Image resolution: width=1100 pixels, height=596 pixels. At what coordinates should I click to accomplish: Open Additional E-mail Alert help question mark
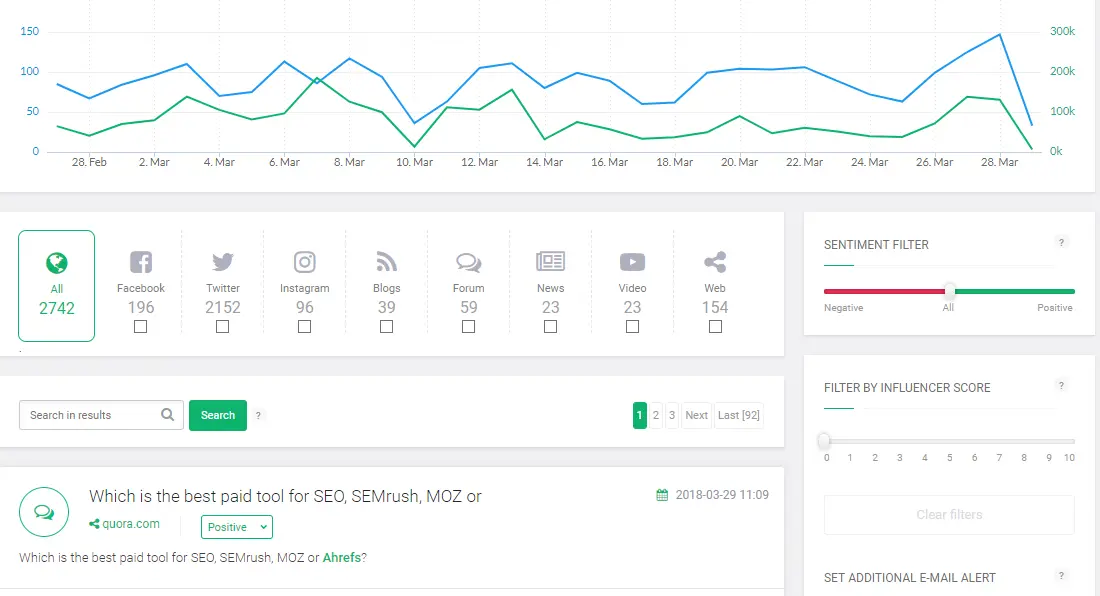[1061, 576]
